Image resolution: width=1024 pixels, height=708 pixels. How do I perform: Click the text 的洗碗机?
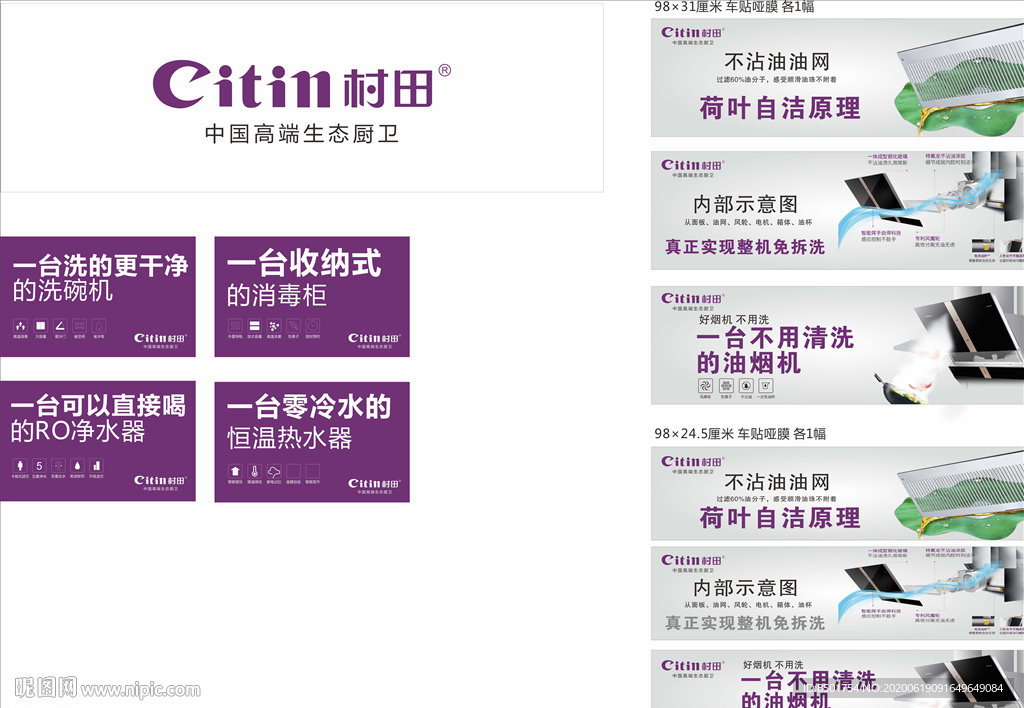tap(63, 291)
